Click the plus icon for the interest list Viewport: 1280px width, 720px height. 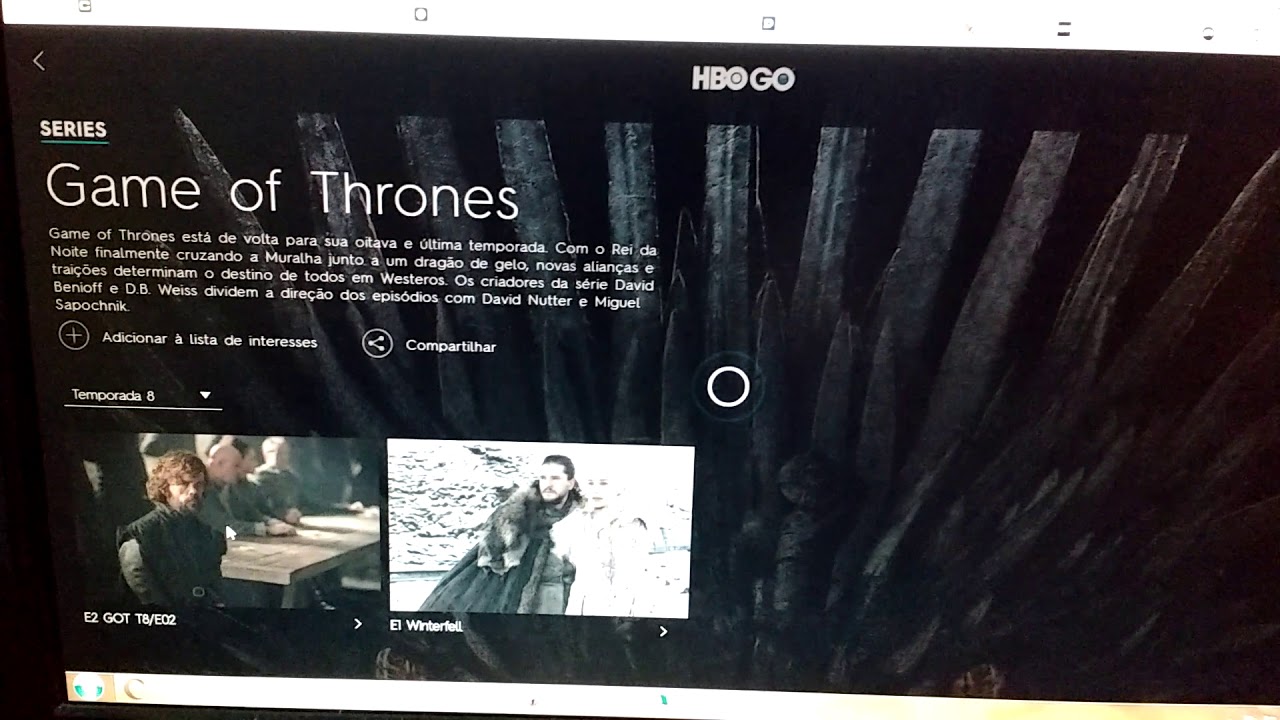74,336
